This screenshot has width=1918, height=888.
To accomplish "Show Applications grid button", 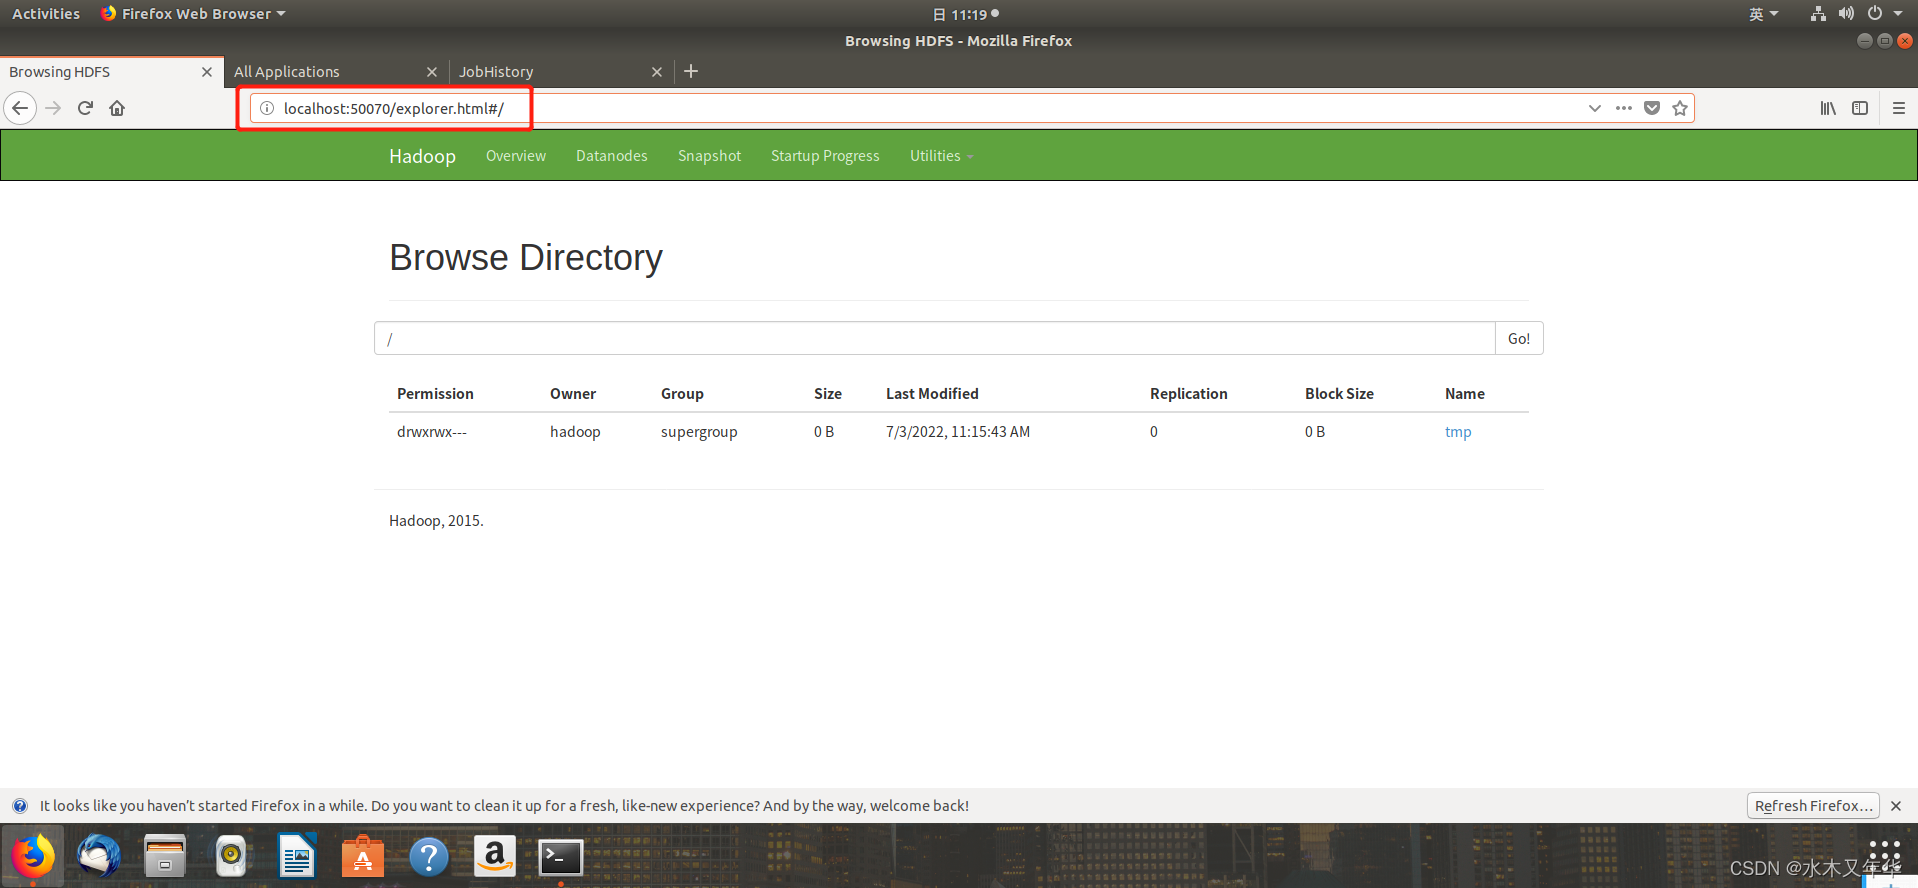I will tap(1884, 857).
